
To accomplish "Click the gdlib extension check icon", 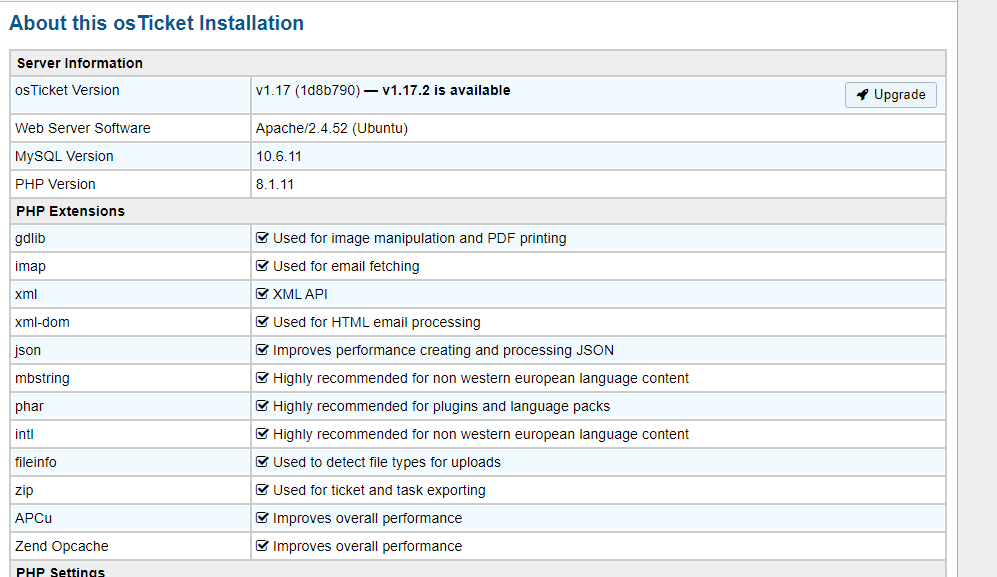I will click(263, 238).
